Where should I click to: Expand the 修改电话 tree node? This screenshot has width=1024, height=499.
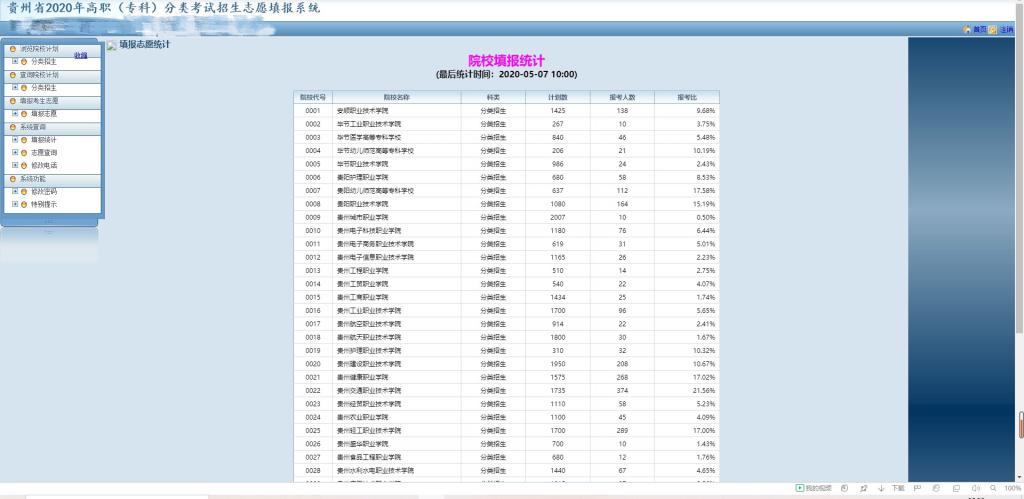click(15, 166)
